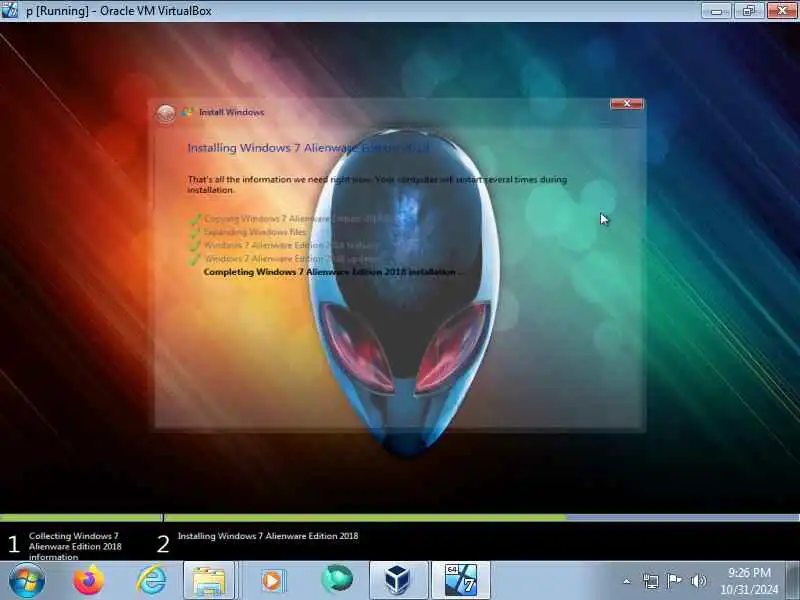Click Show Desktop strip beside clock

[793, 581]
